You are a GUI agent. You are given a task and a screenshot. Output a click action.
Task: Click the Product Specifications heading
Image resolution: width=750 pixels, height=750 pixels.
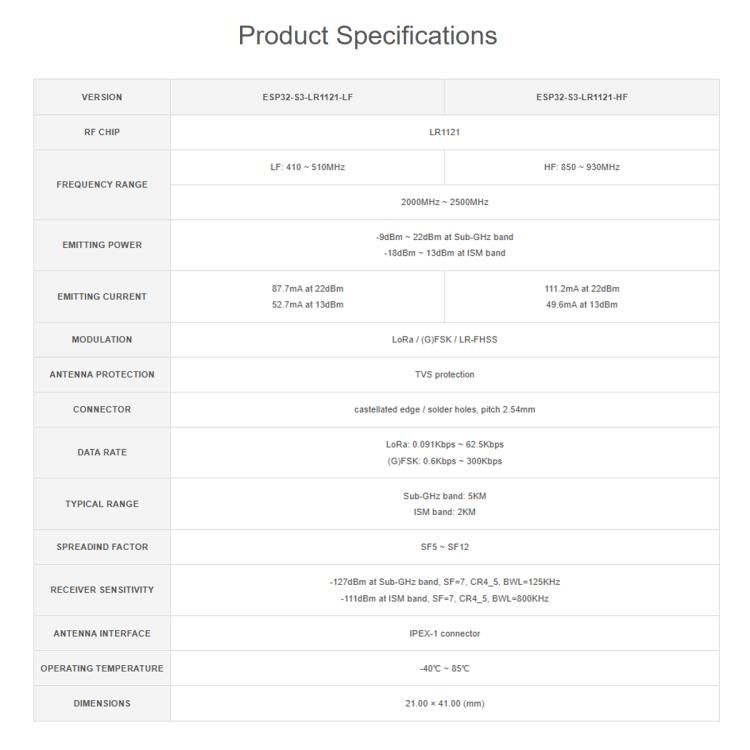pyautogui.click(x=367, y=36)
